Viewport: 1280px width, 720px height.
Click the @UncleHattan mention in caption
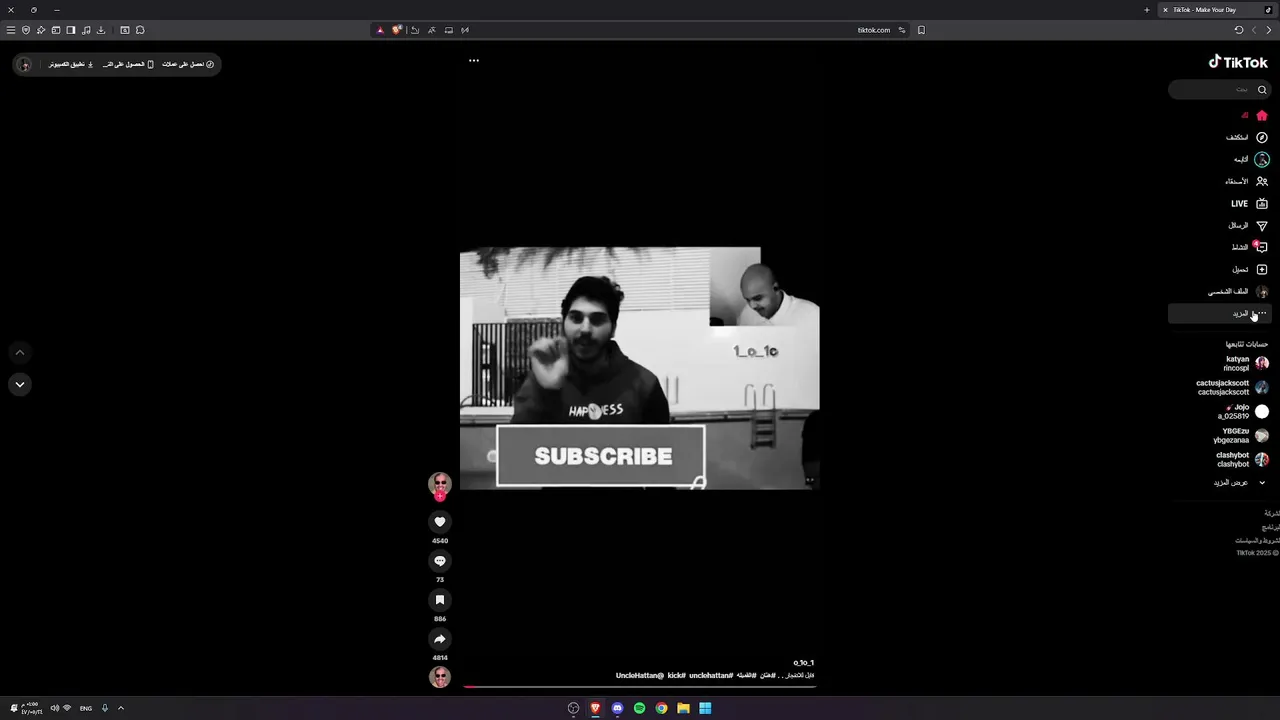pyautogui.click(x=640, y=676)
